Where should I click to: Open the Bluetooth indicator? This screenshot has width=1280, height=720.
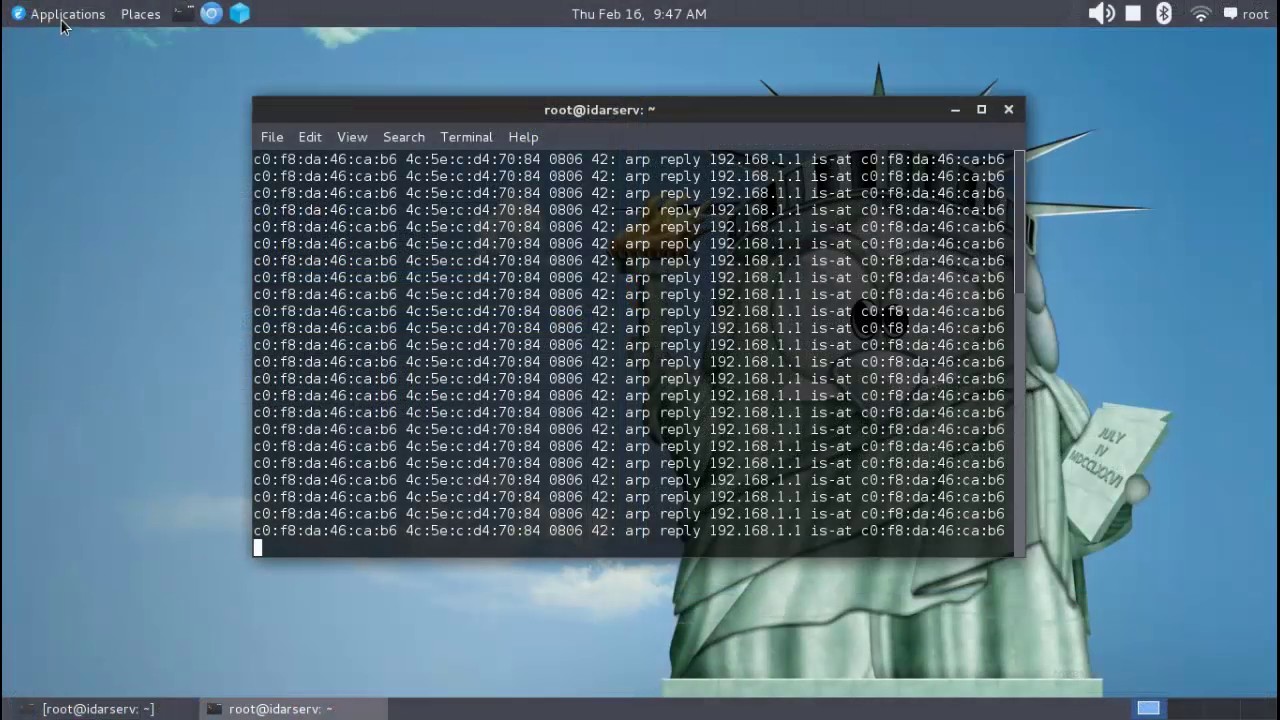(x=1164, y=14)
